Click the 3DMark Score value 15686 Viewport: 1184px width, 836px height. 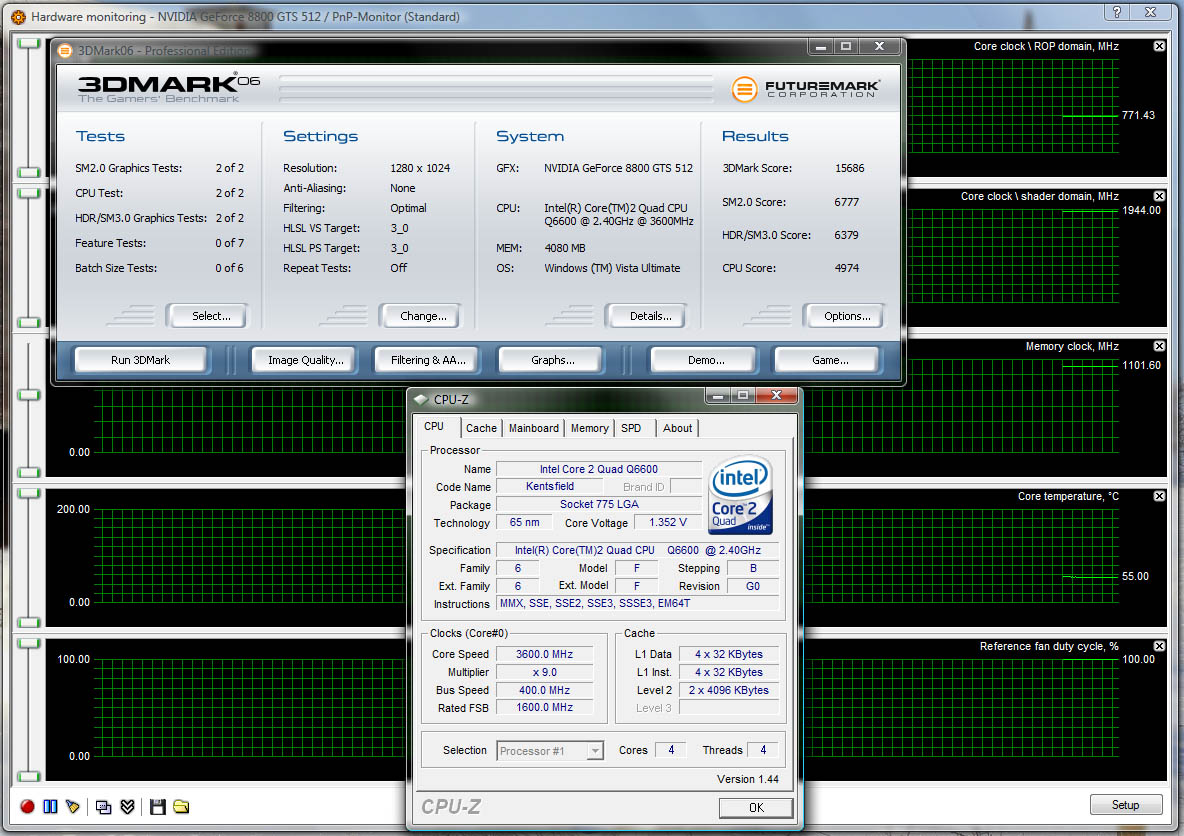849,168
